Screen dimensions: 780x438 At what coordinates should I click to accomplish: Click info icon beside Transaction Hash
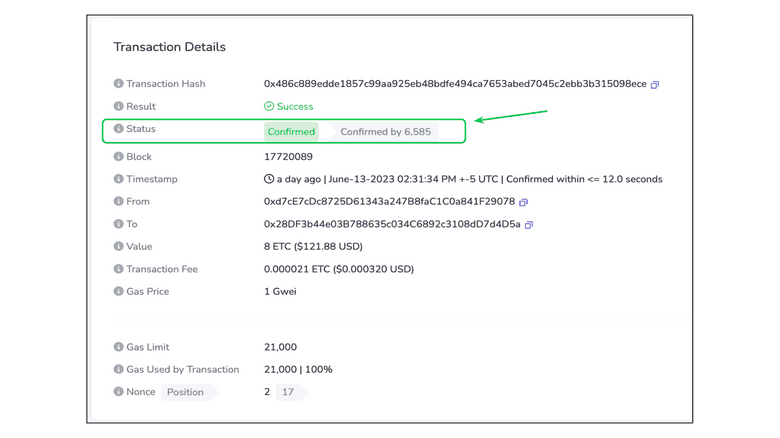tap(118, 84)
